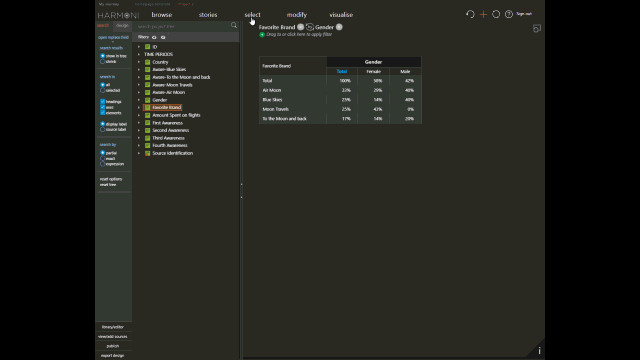Screen dimensions: 640x360
Task: Click the blue Total column header in table
Action: (x=342, y=71)
